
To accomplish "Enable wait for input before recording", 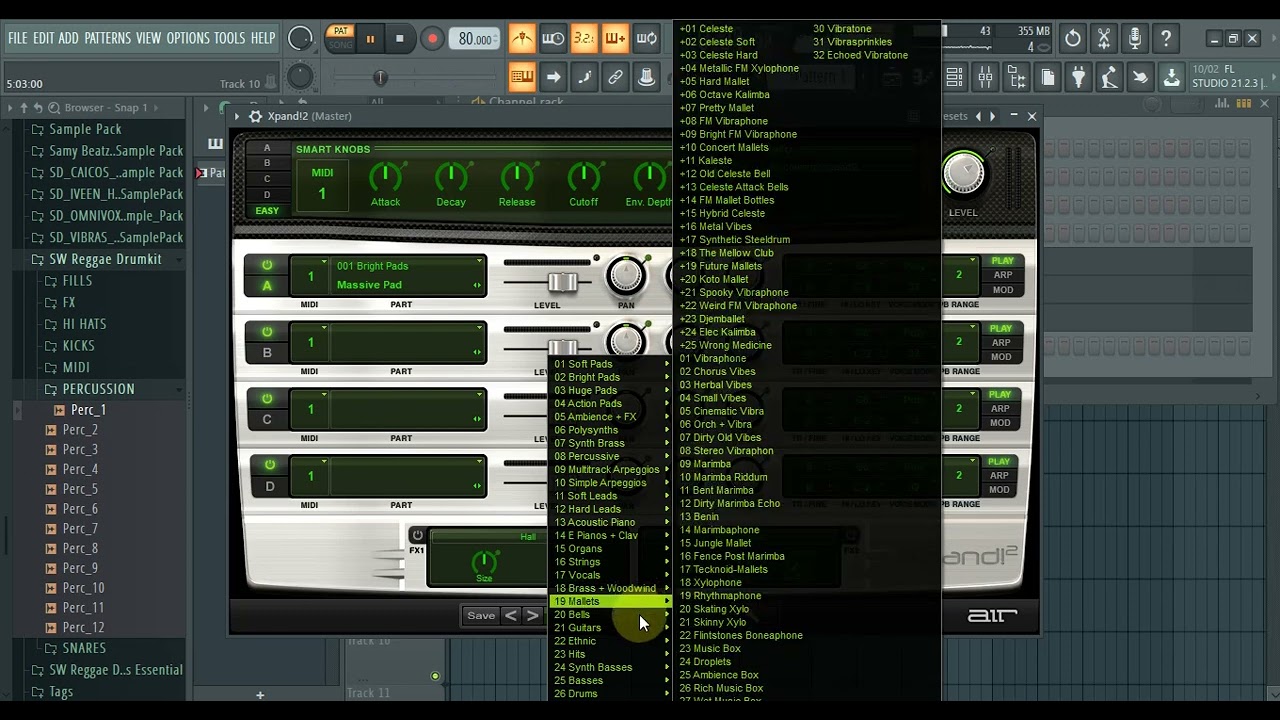I will pos(553,39).
